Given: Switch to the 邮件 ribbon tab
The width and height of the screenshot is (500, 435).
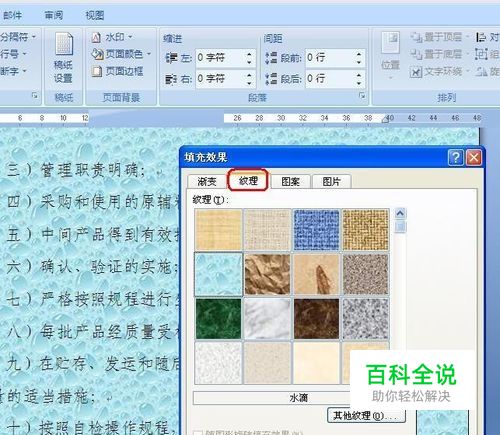Looking at the screenshot, I should pyautogui.click(x=12, y=15).
